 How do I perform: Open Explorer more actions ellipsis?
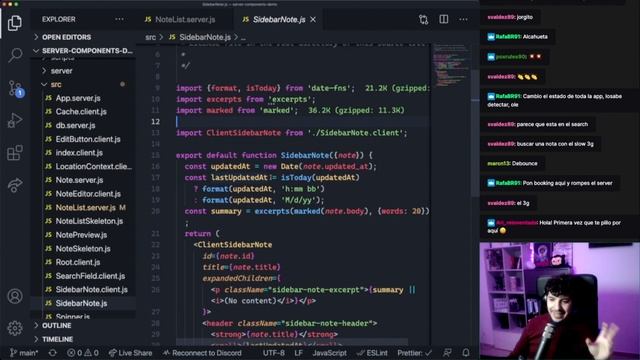[x=119, y=19]
